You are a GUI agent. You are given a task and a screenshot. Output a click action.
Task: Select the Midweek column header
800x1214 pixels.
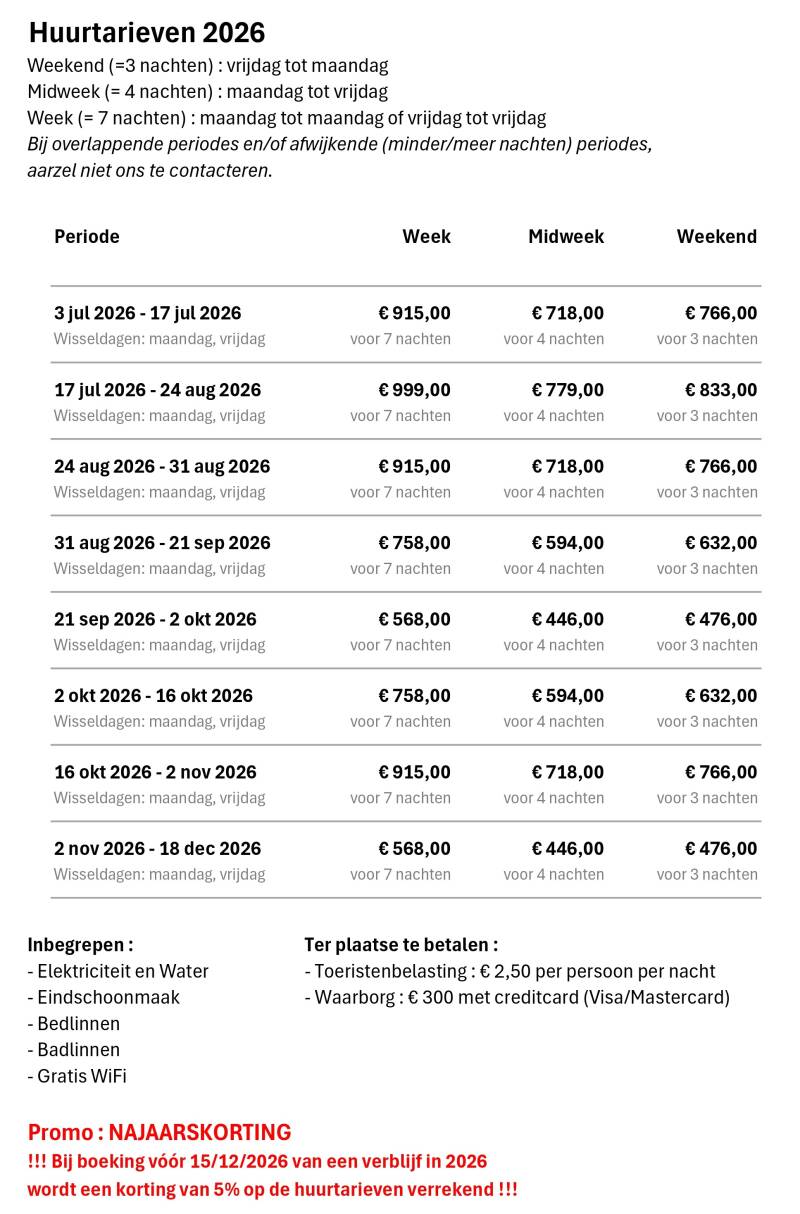pos(566,237)
